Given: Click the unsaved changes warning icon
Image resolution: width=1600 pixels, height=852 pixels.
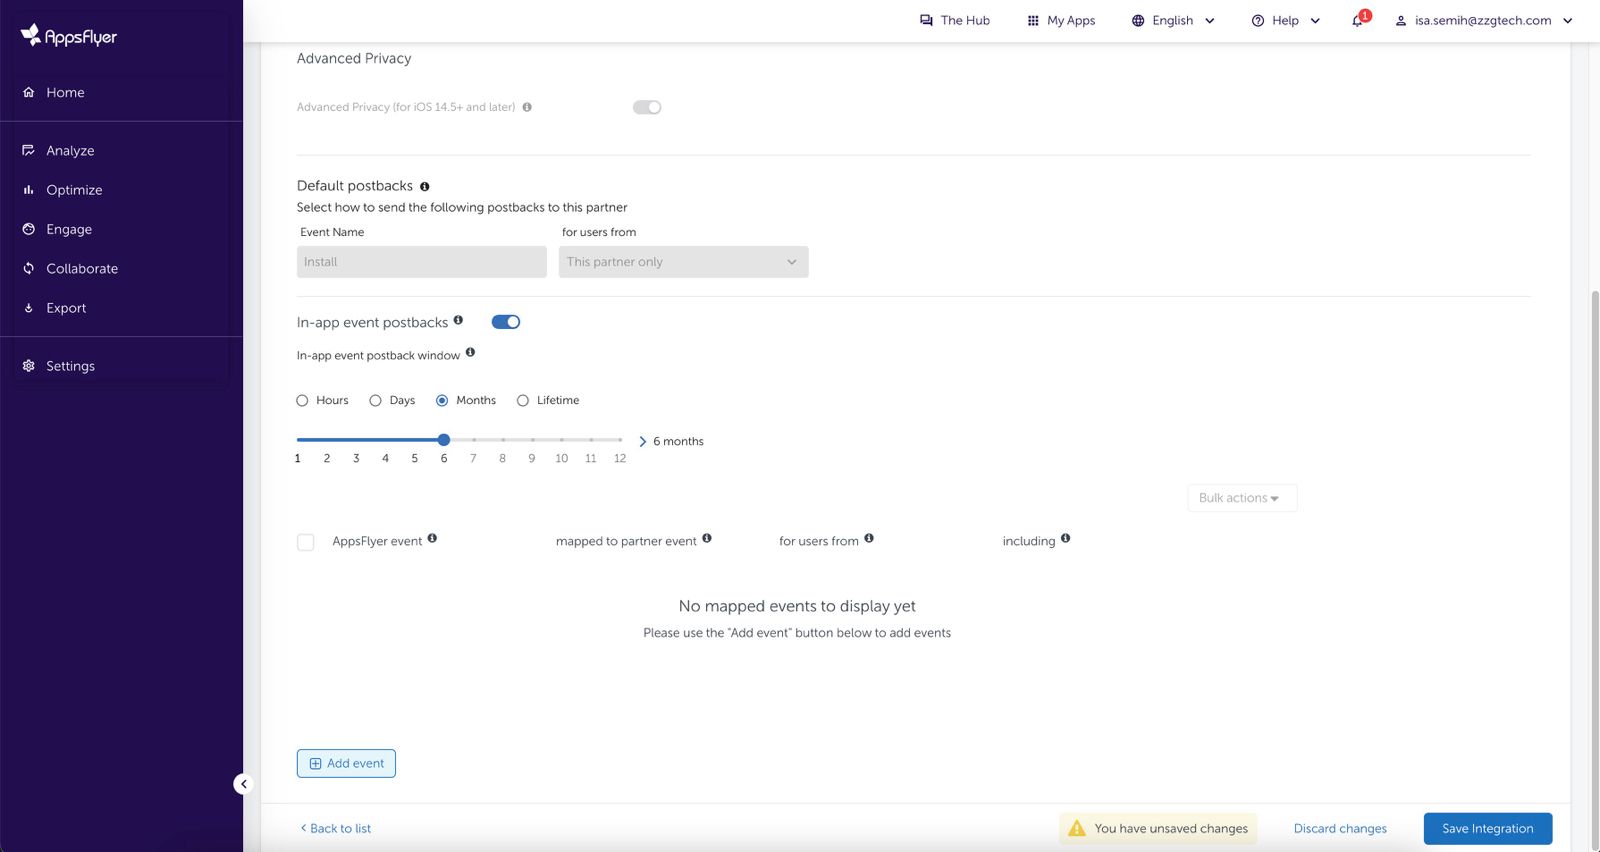Looking at the screenshot, I should [x=1077, y=828].
